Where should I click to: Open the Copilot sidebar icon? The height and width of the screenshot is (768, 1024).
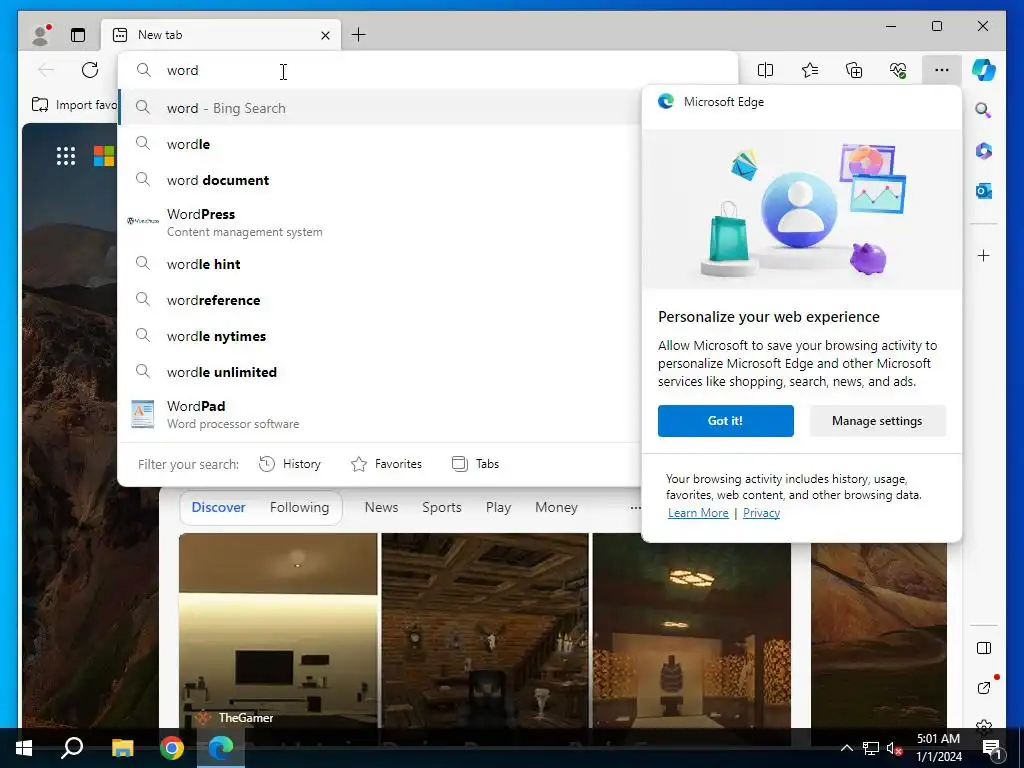click(x=984, y=70)
